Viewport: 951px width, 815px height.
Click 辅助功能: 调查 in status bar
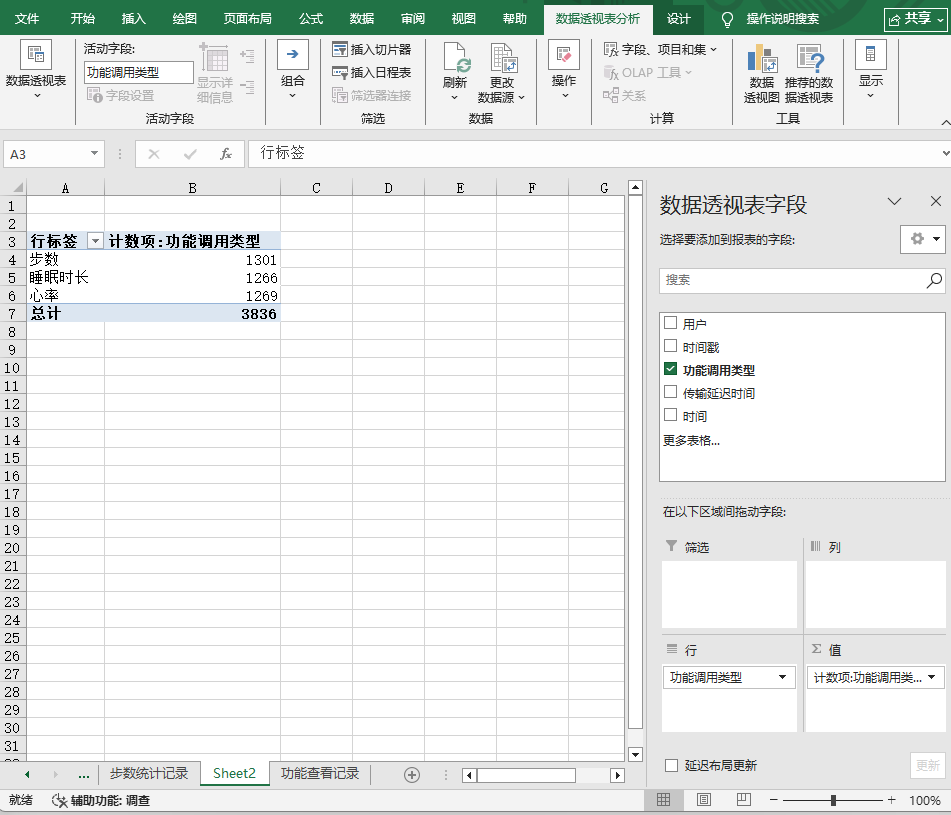[x=101, y=800]
